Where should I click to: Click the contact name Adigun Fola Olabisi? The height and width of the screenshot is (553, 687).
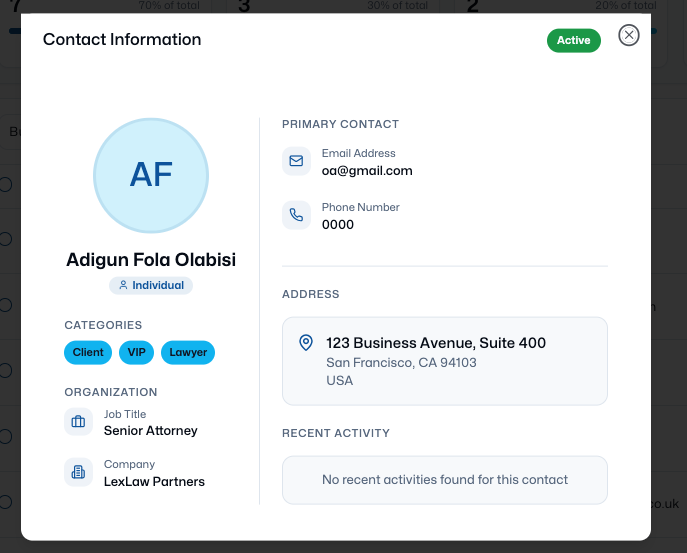pyautogui.click(x=151, y=260)
